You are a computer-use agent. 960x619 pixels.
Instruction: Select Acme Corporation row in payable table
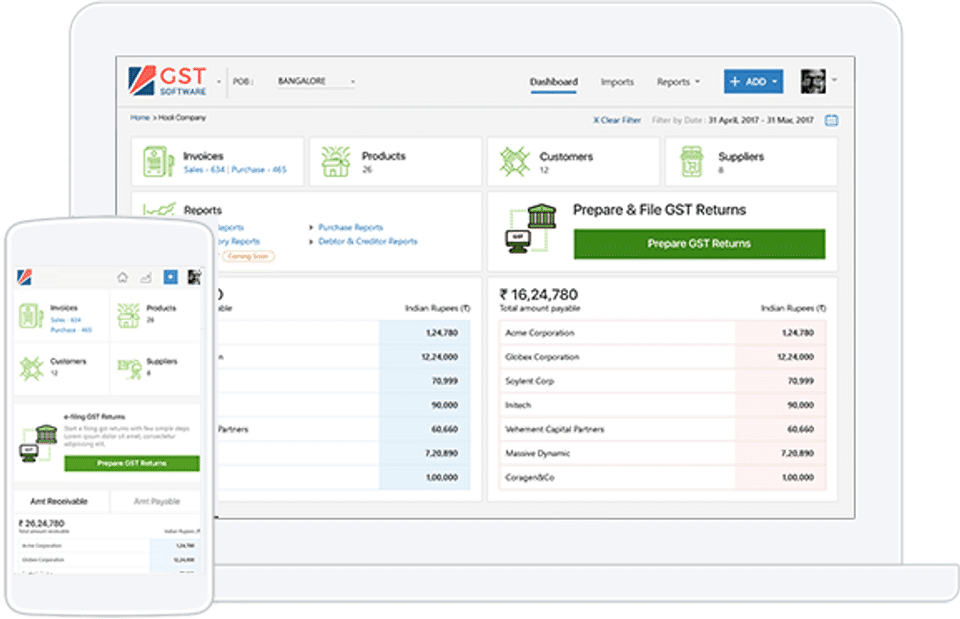click(x=662, y=332)
